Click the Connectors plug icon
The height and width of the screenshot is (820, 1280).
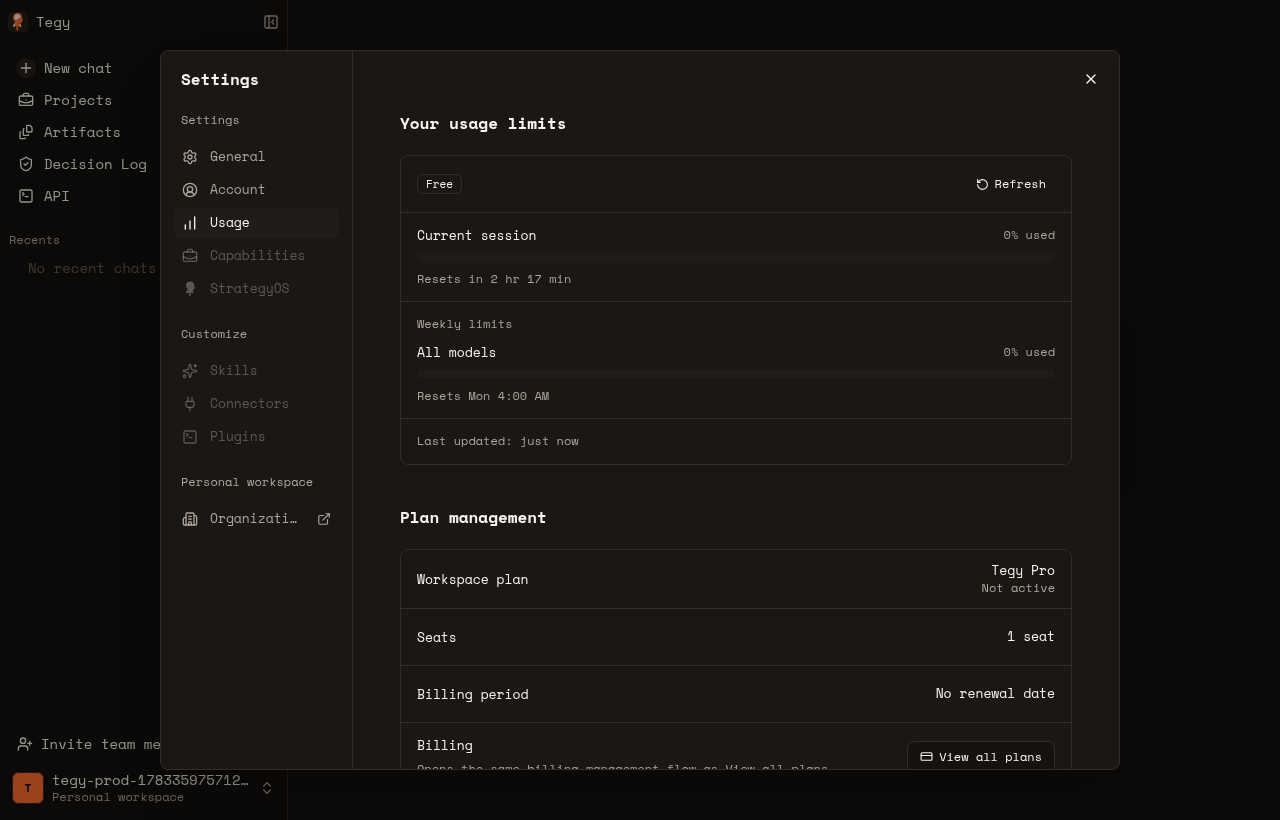(190, 404)
